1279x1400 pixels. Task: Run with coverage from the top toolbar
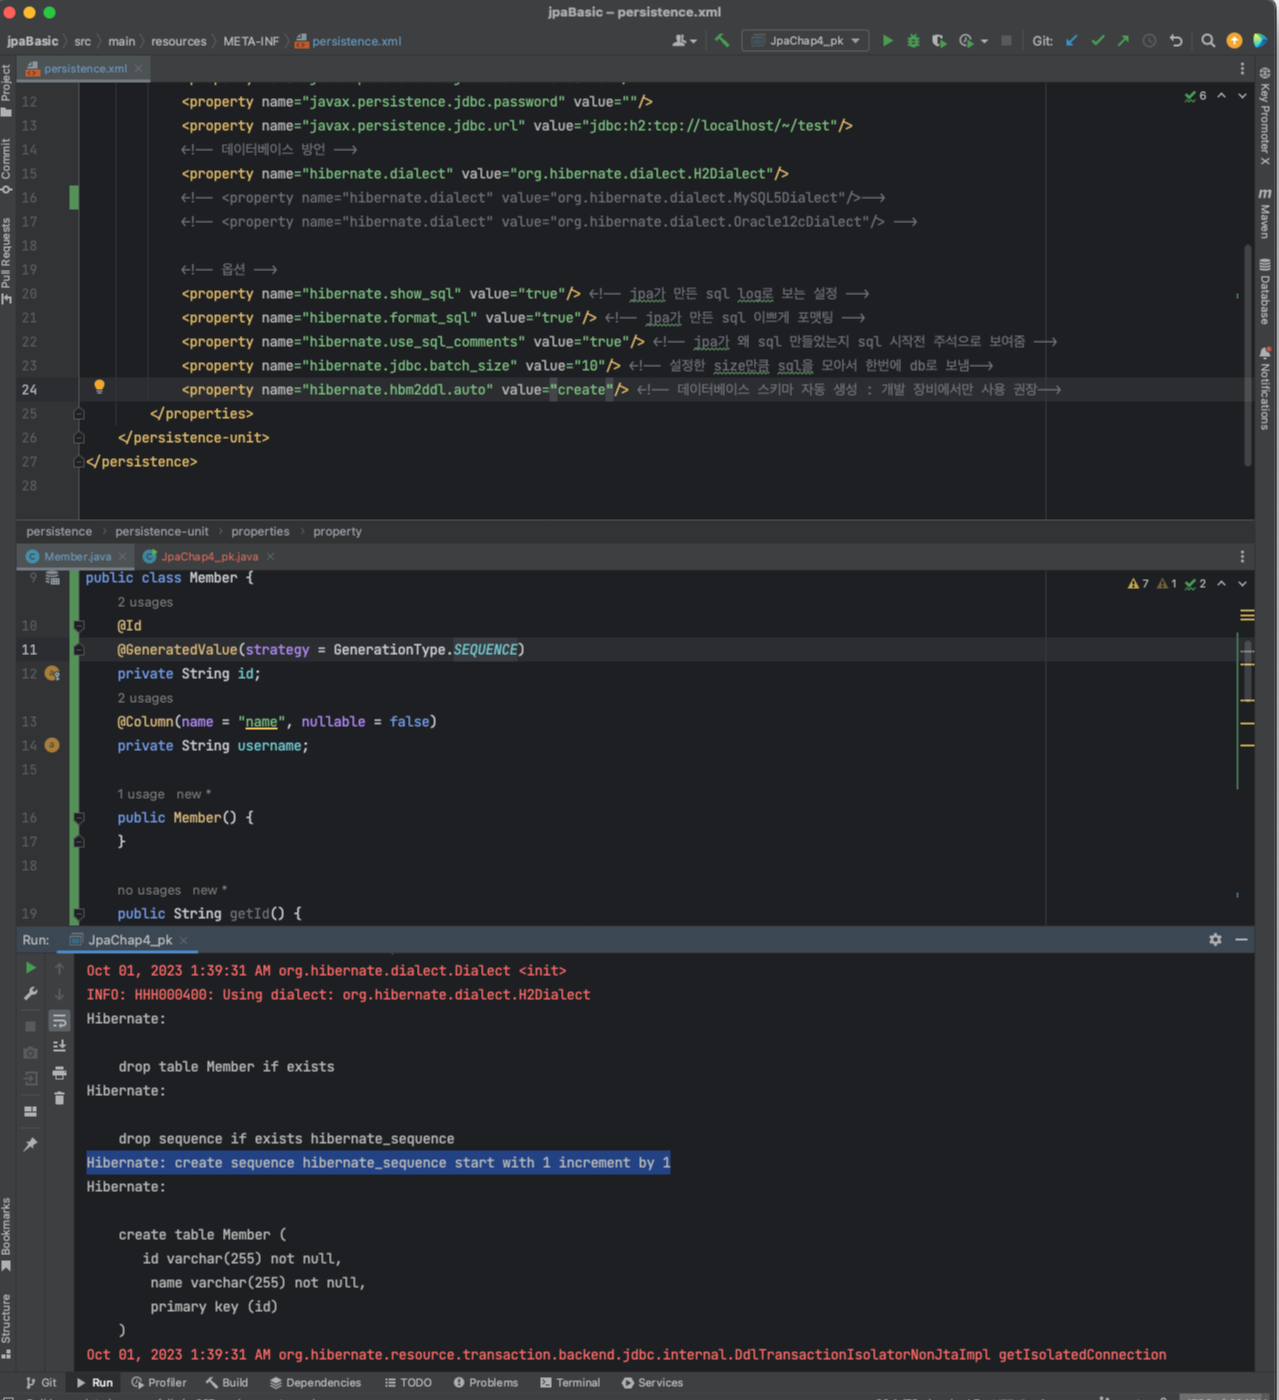(x=938, y=41)
